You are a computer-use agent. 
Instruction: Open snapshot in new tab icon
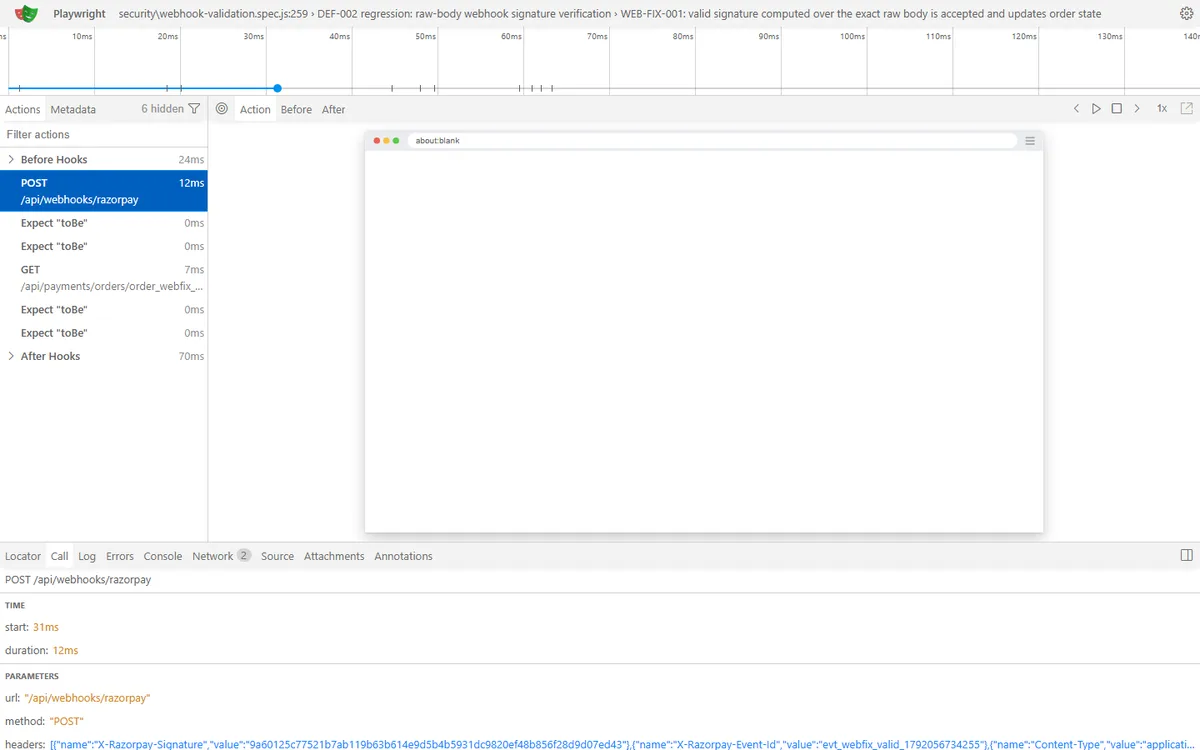[1187, 108]
